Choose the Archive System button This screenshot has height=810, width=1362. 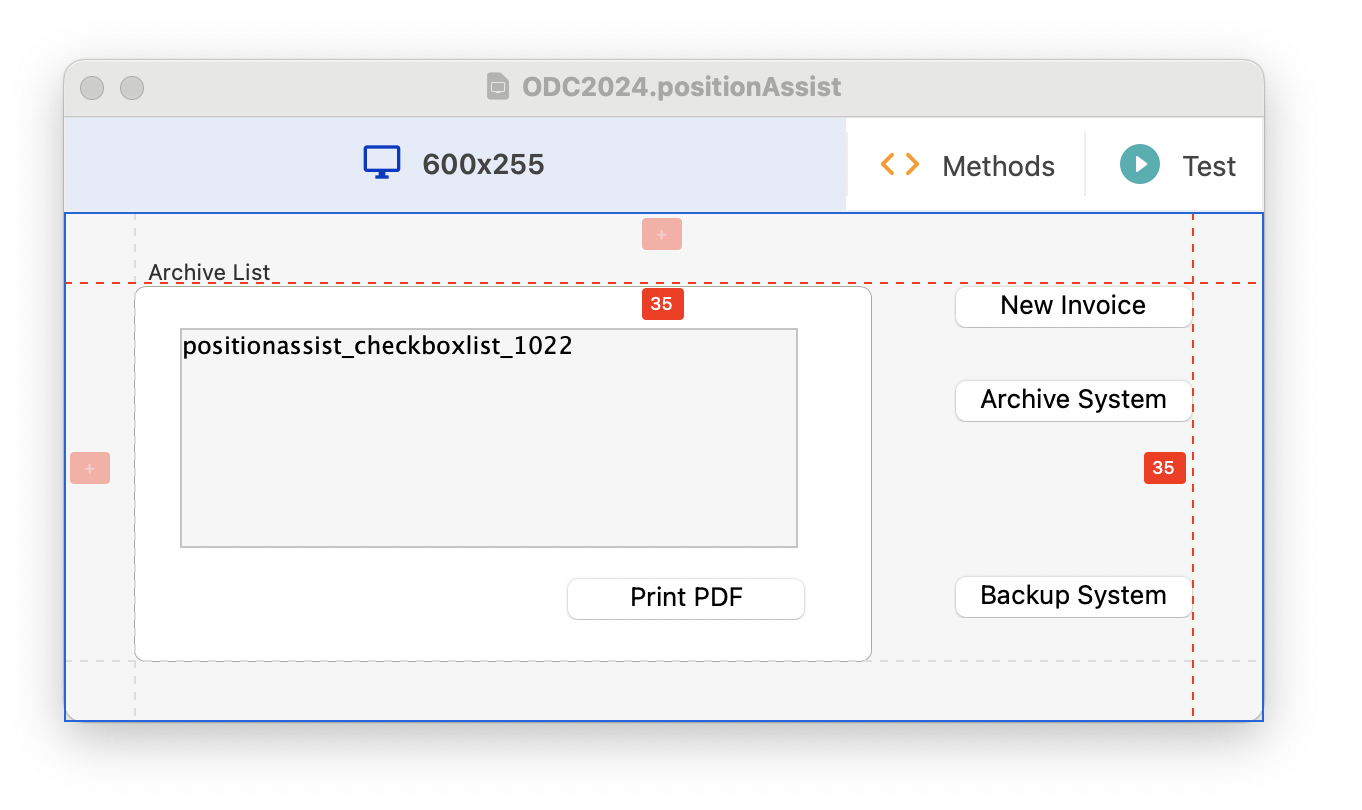1073,400
